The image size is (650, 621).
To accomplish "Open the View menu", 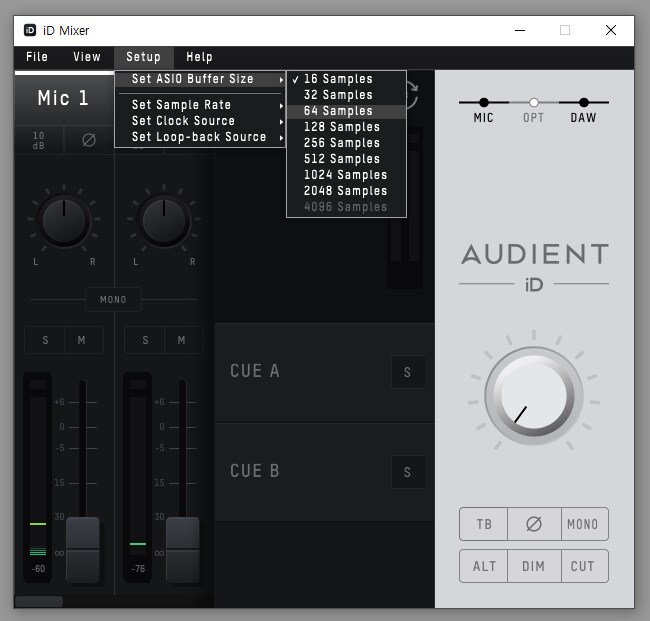I will pyautogui.click(x=87, y=57).
